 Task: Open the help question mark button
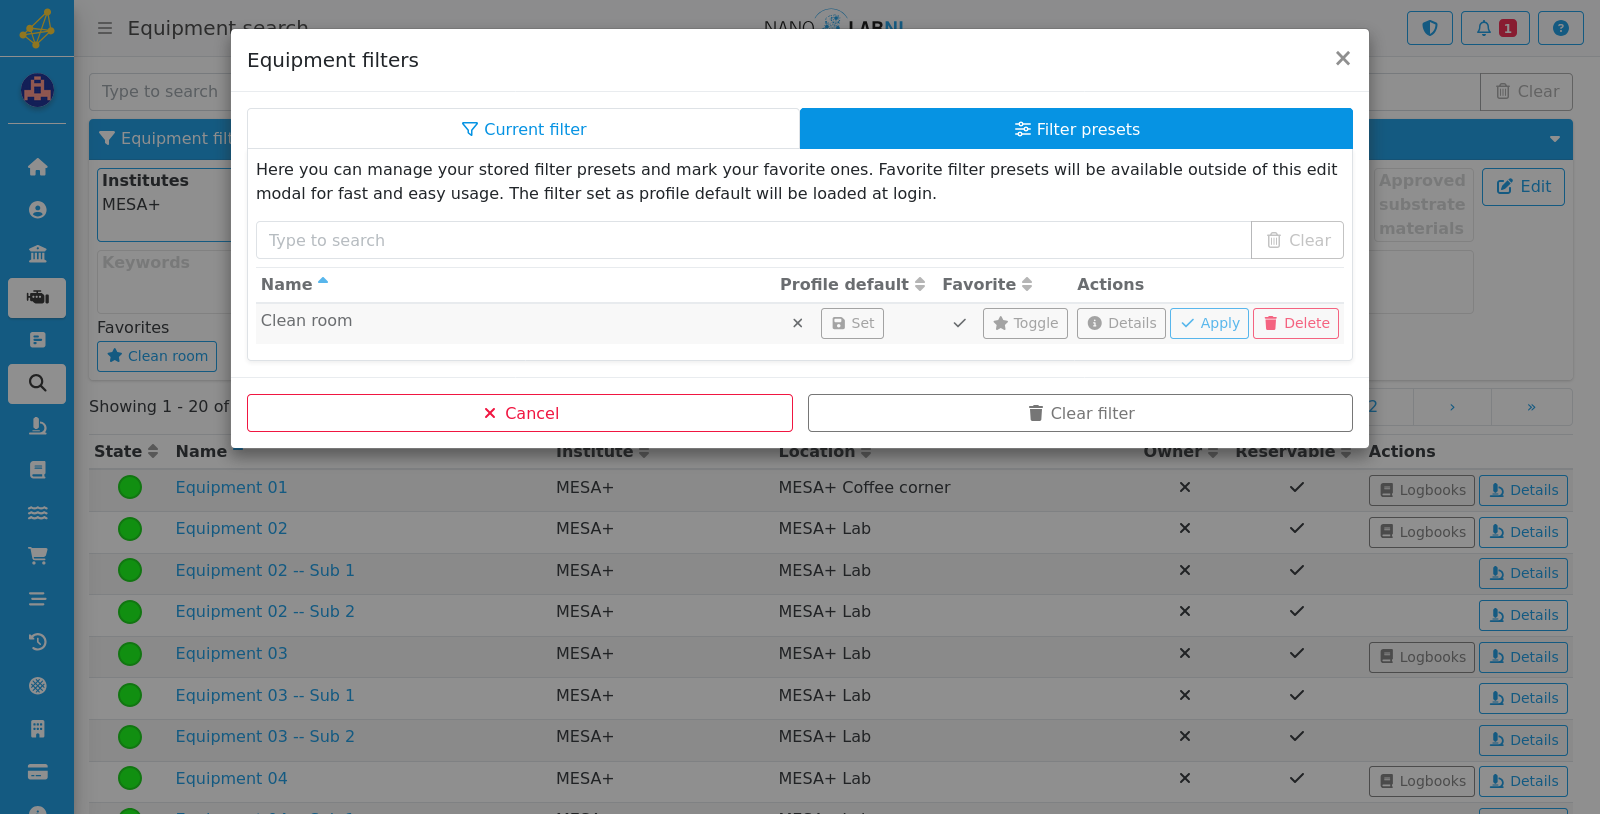pyautogui.click(x=1560, y=28)
